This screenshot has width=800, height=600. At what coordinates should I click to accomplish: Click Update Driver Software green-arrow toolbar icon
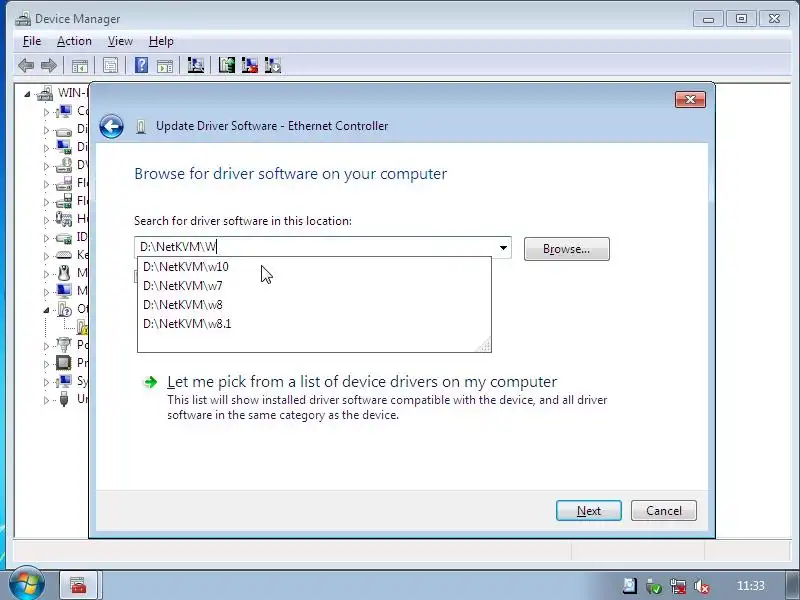227,65
